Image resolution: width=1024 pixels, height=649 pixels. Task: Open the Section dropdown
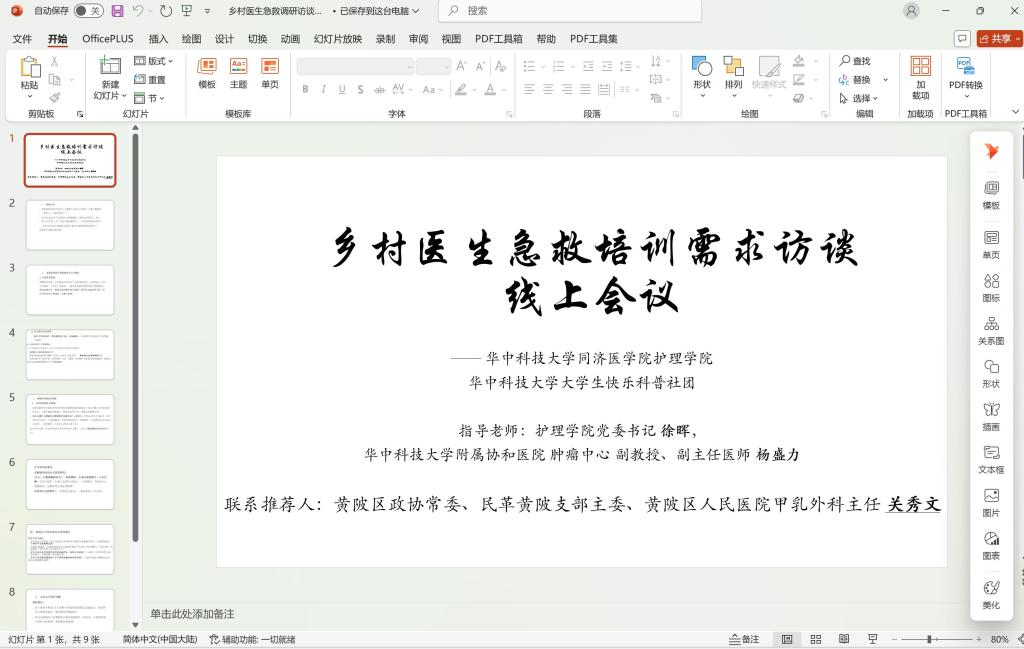coord(150,98)
